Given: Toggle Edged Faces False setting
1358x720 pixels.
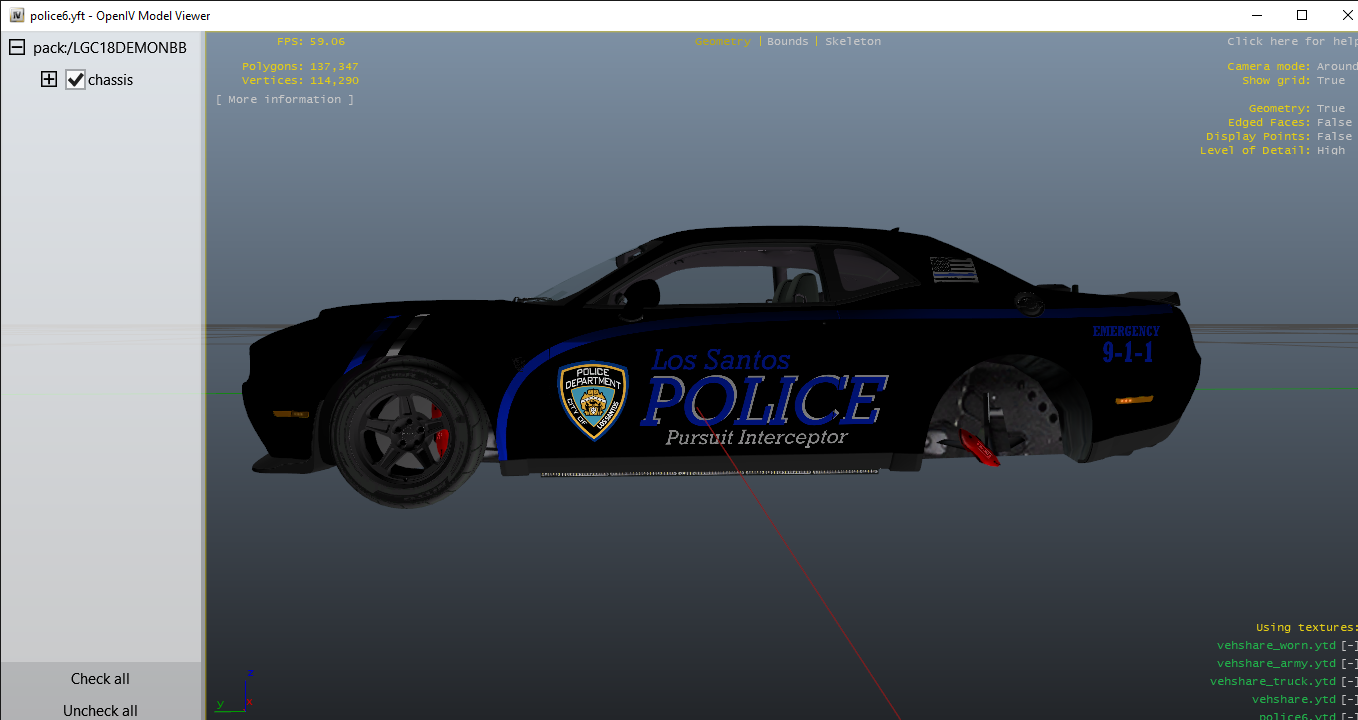Looking at the screenshot, I should point(1334,122).
